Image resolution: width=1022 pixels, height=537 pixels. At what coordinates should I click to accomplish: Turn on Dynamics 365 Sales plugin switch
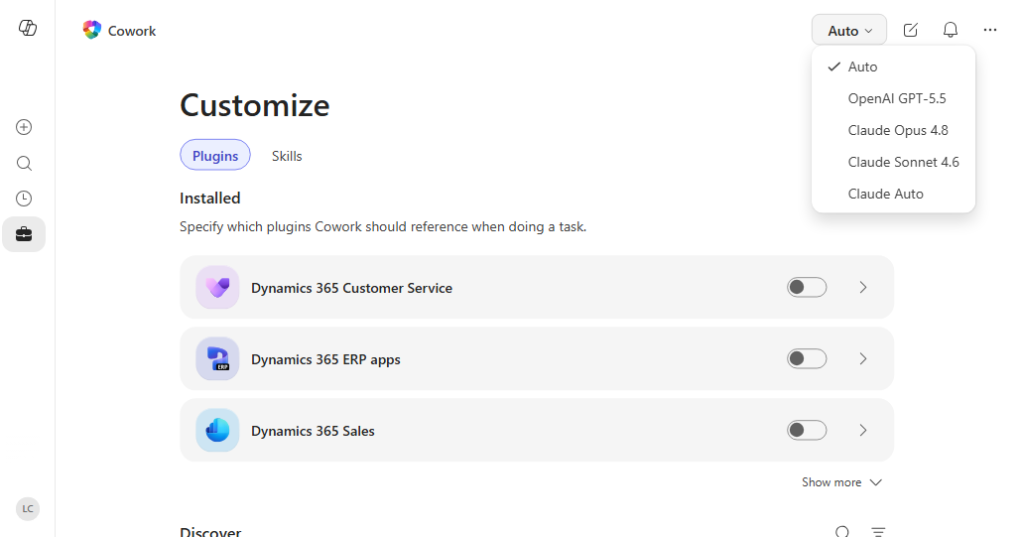tap(806, 430)
